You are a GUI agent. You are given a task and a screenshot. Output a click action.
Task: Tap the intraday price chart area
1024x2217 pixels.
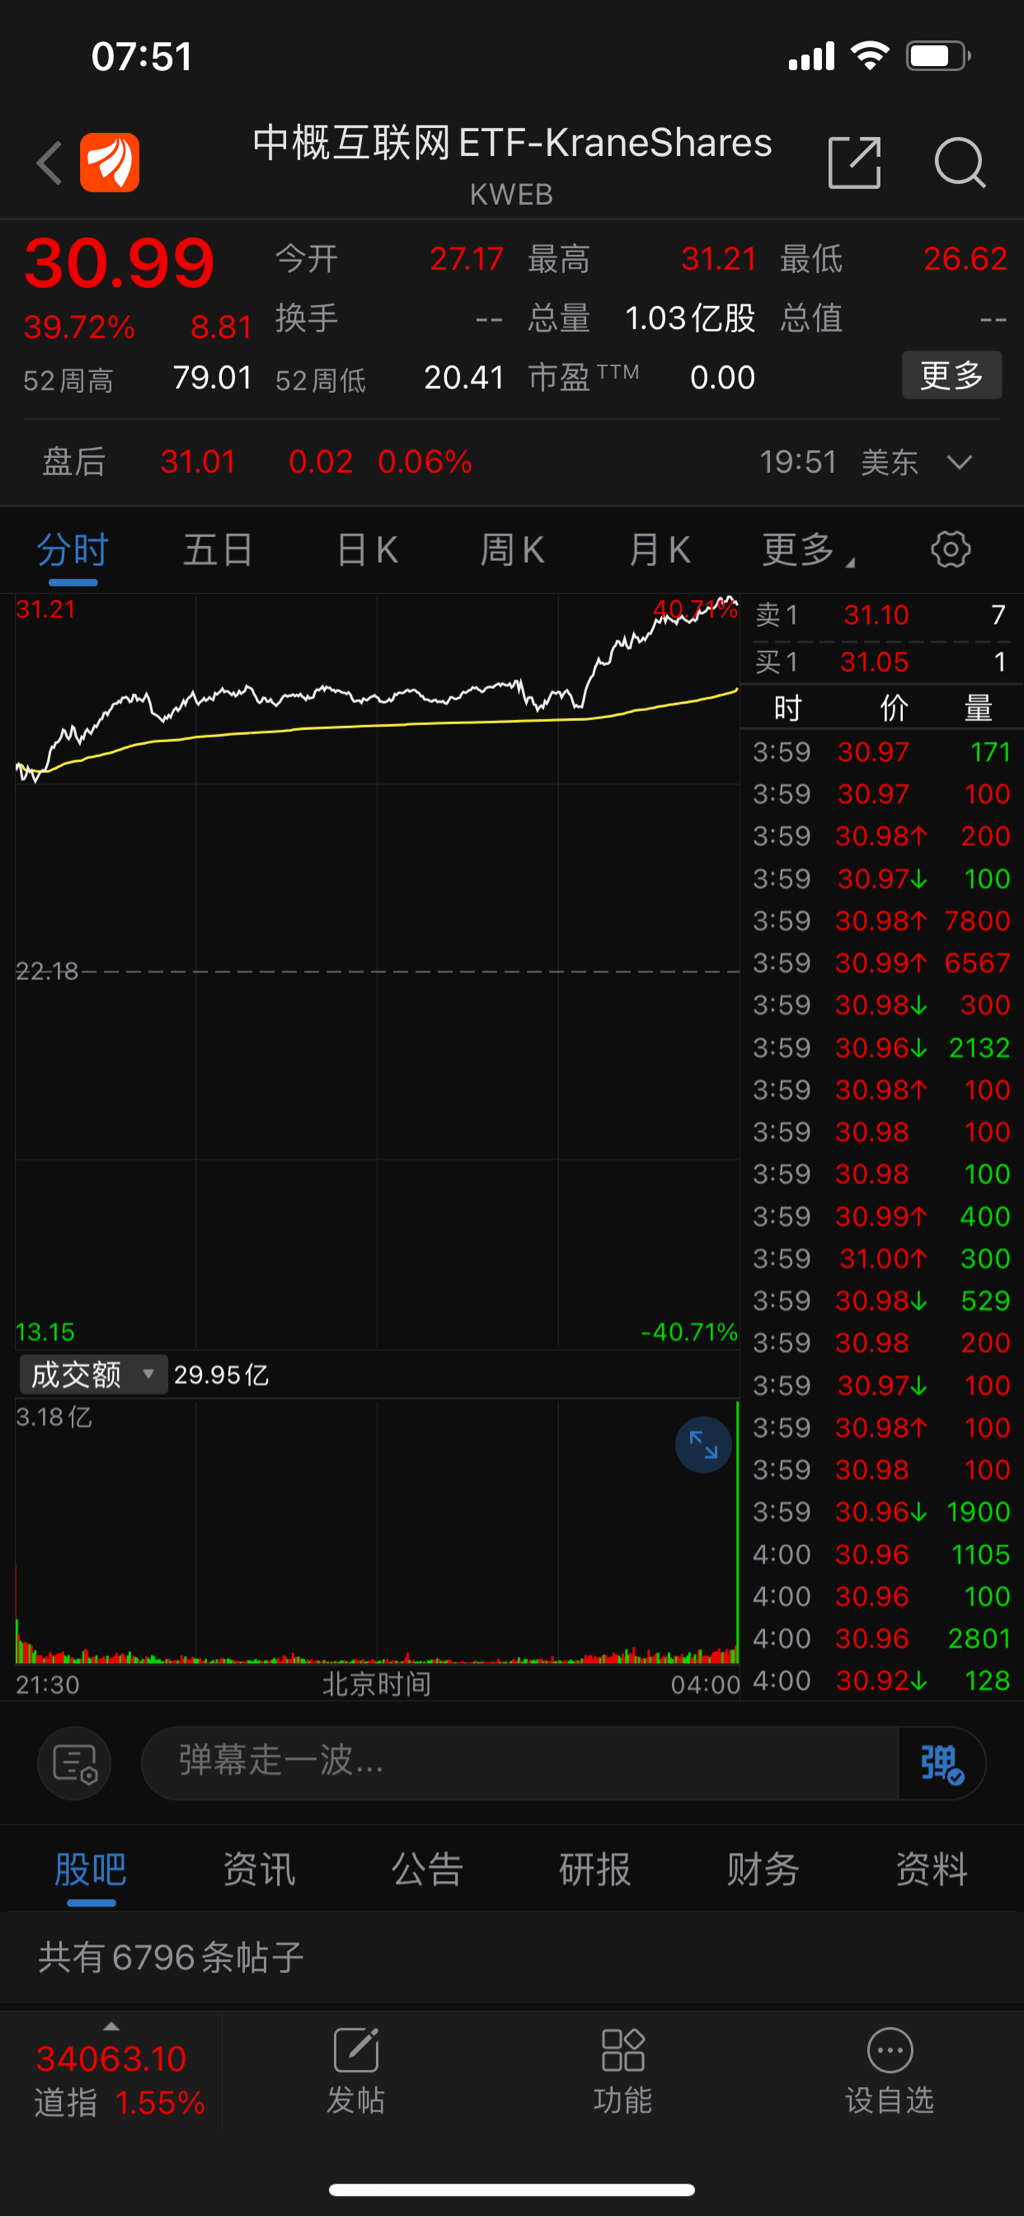coord(377,970)
